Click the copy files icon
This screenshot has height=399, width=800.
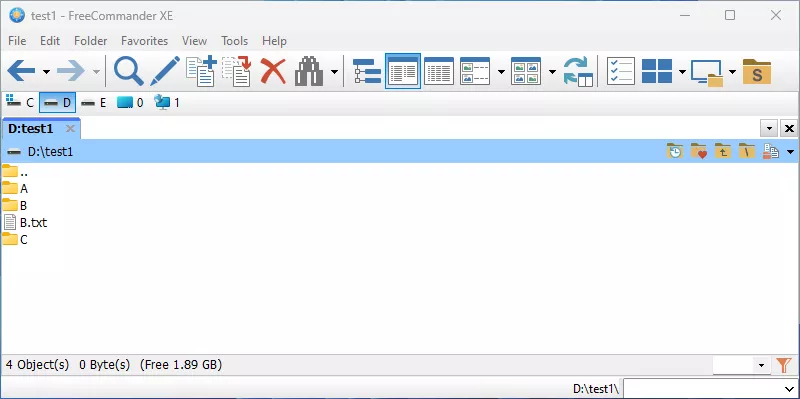(202, 71)
